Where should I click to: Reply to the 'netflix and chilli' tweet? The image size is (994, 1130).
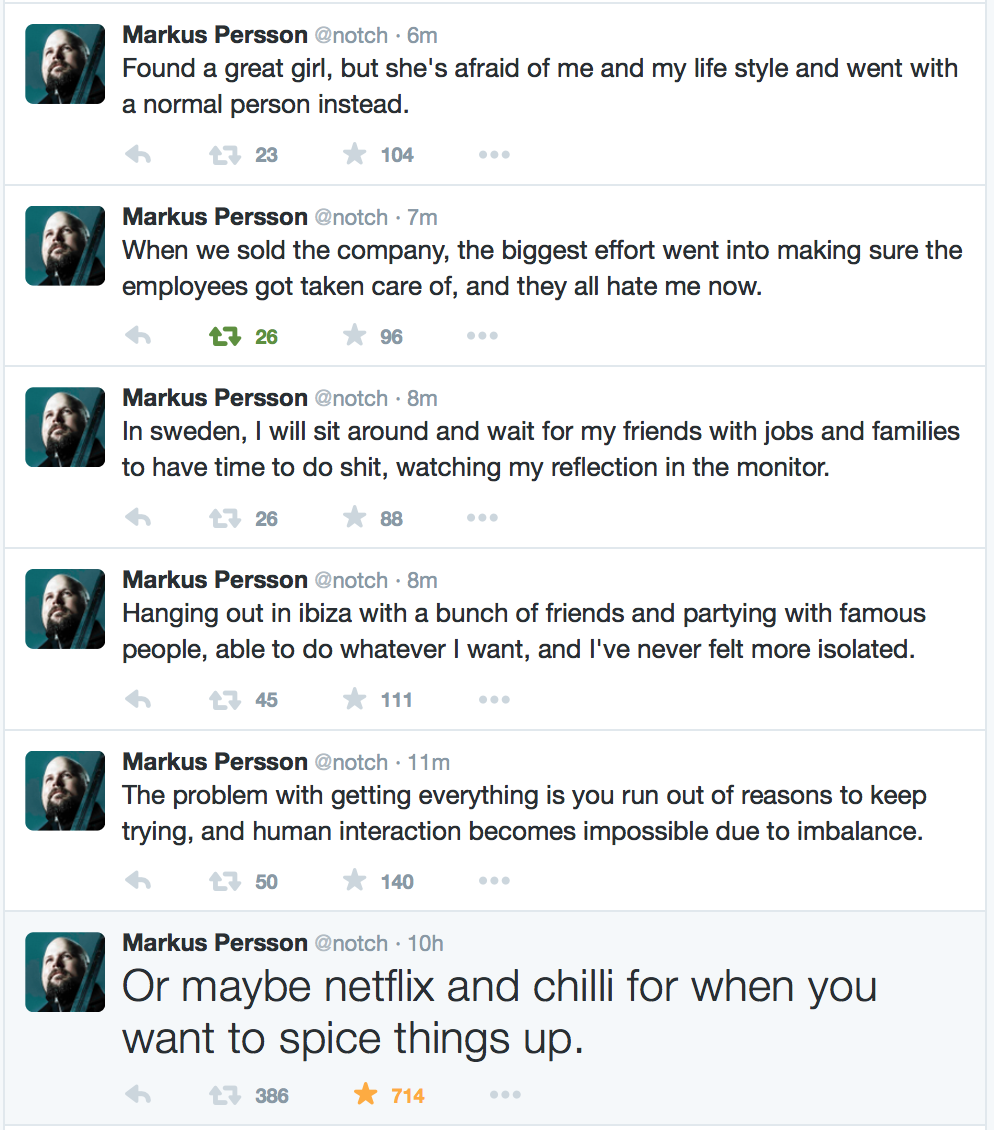tap(138, 1095)
